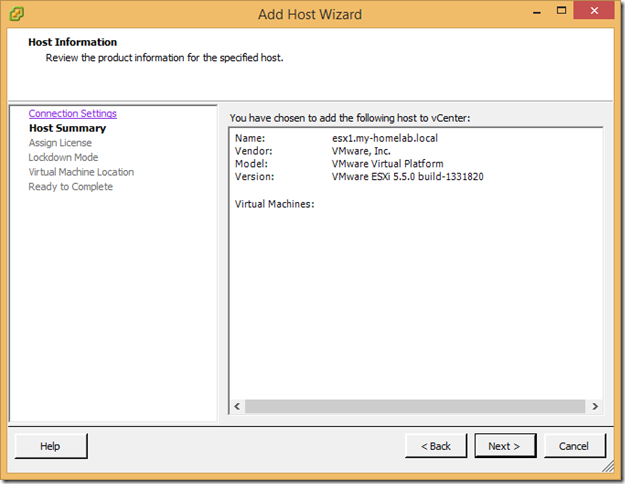This screenshot has width=625, height=484.
Task: Proceed by clicking the Next button
Action: 505,446
